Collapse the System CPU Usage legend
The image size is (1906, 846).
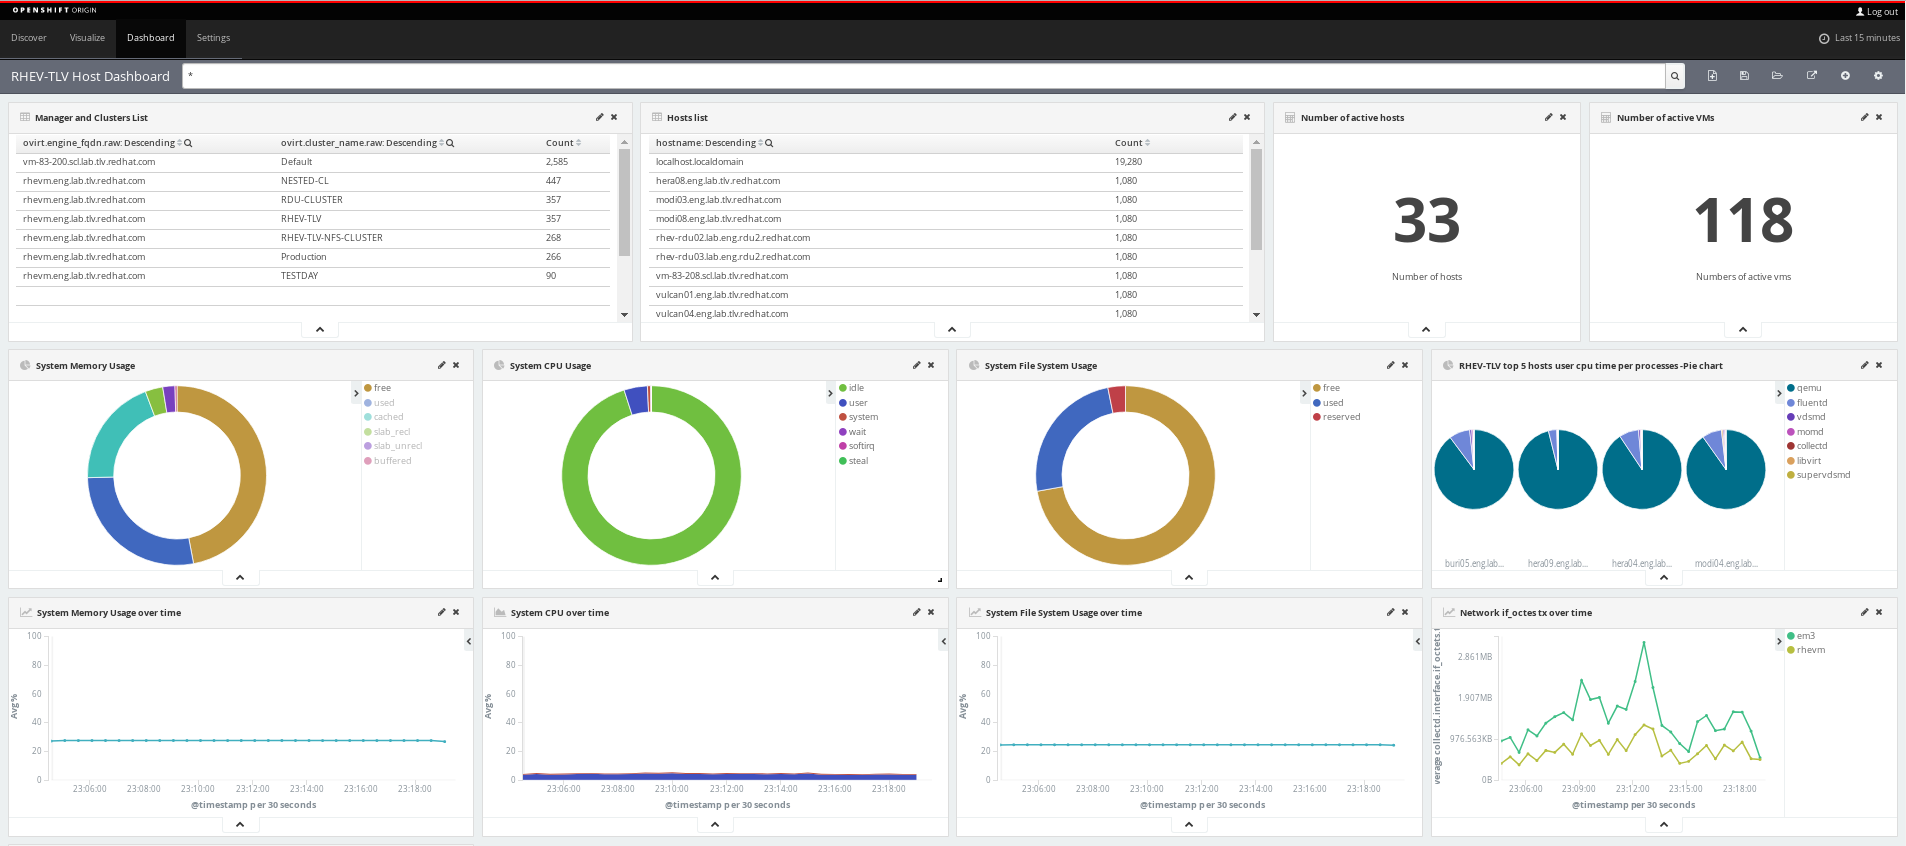830,393
